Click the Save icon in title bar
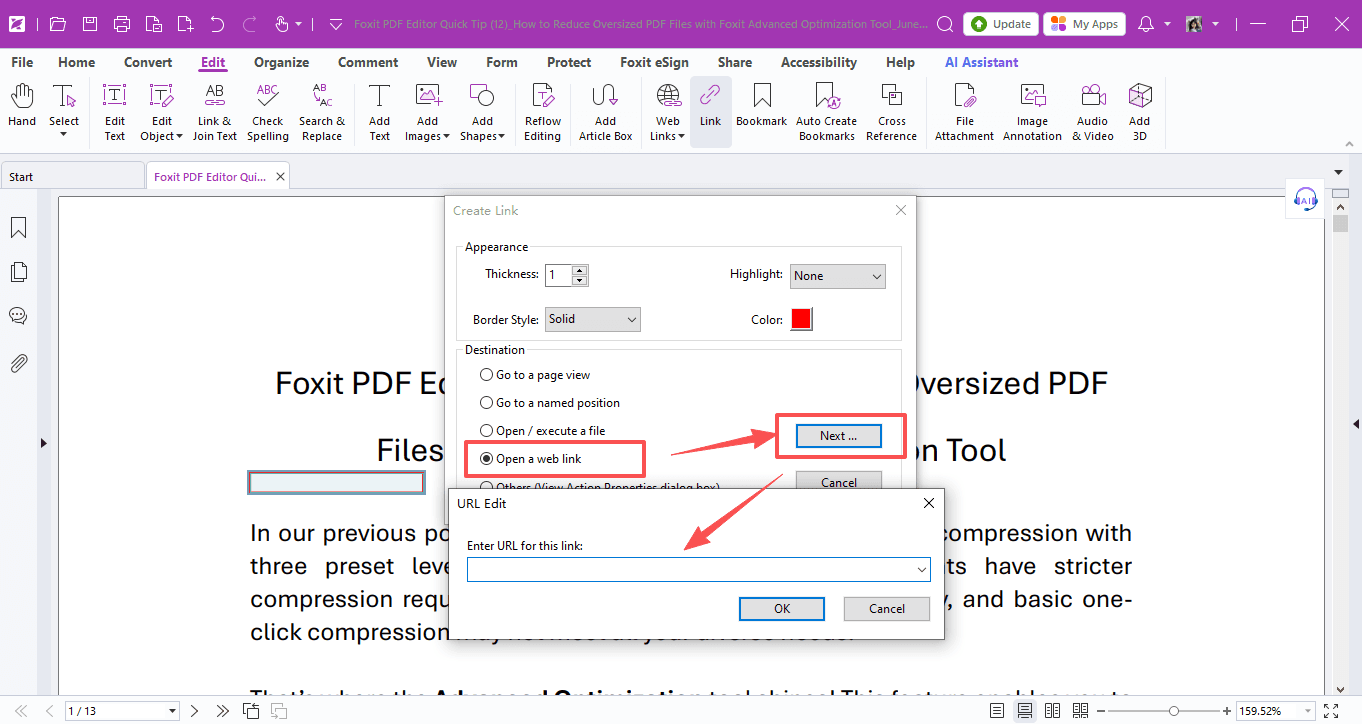 tap(90, 23)
